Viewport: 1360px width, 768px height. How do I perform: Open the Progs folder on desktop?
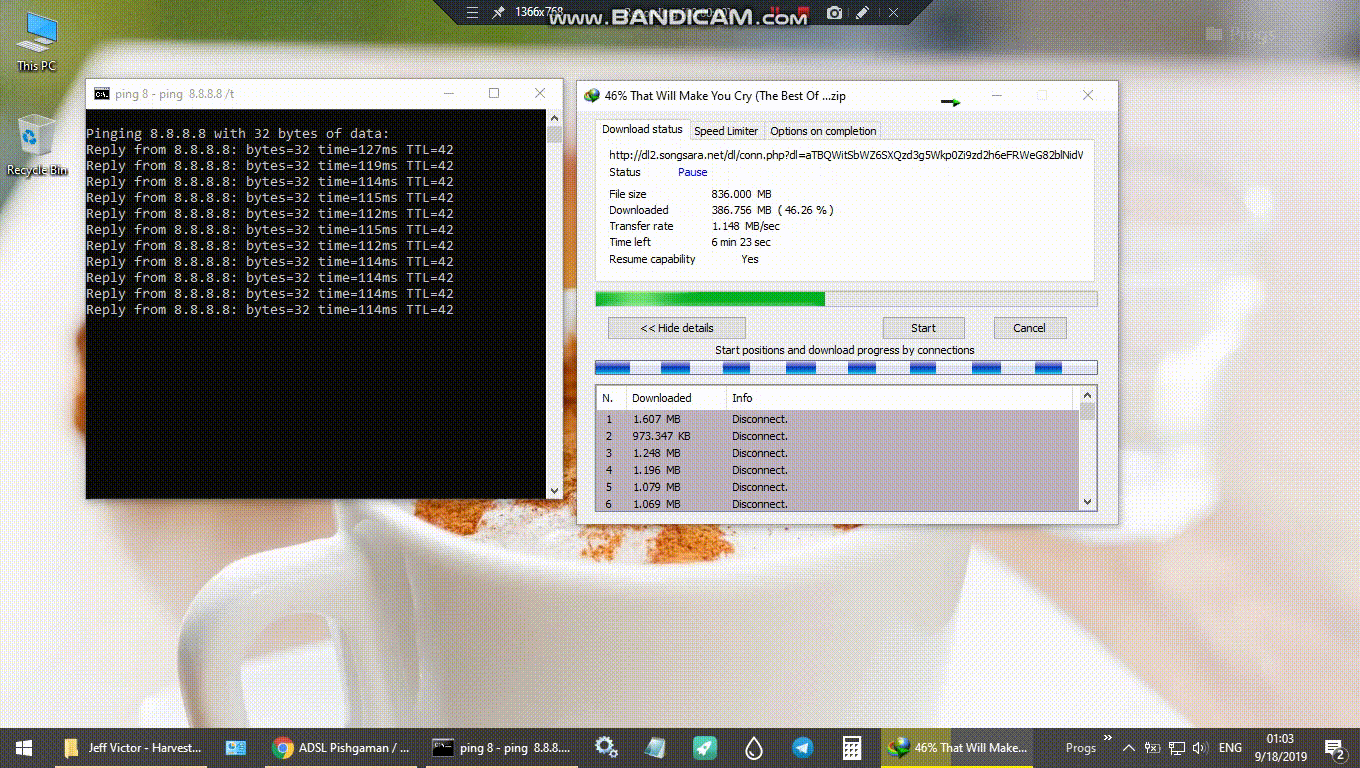pos(1240,34)
